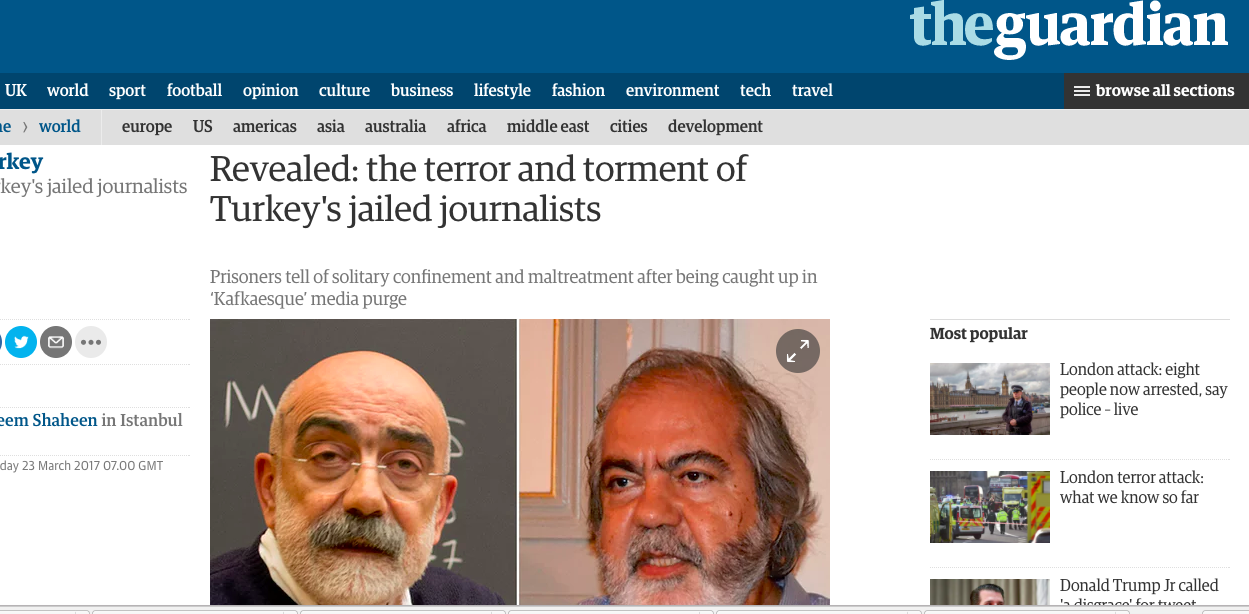Share the article on Twitter

pos(21,343)
